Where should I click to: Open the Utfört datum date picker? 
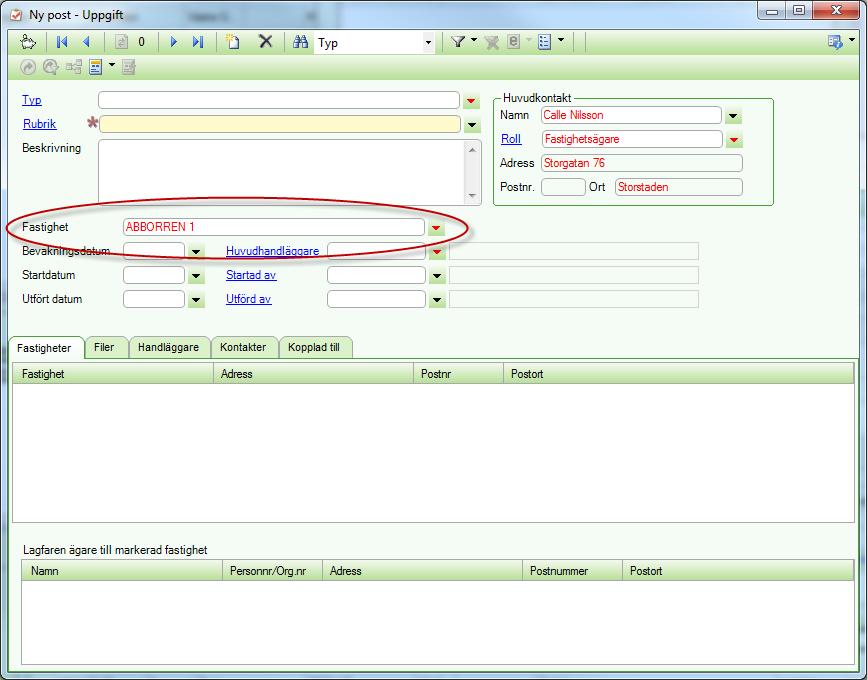pos(196,300)
